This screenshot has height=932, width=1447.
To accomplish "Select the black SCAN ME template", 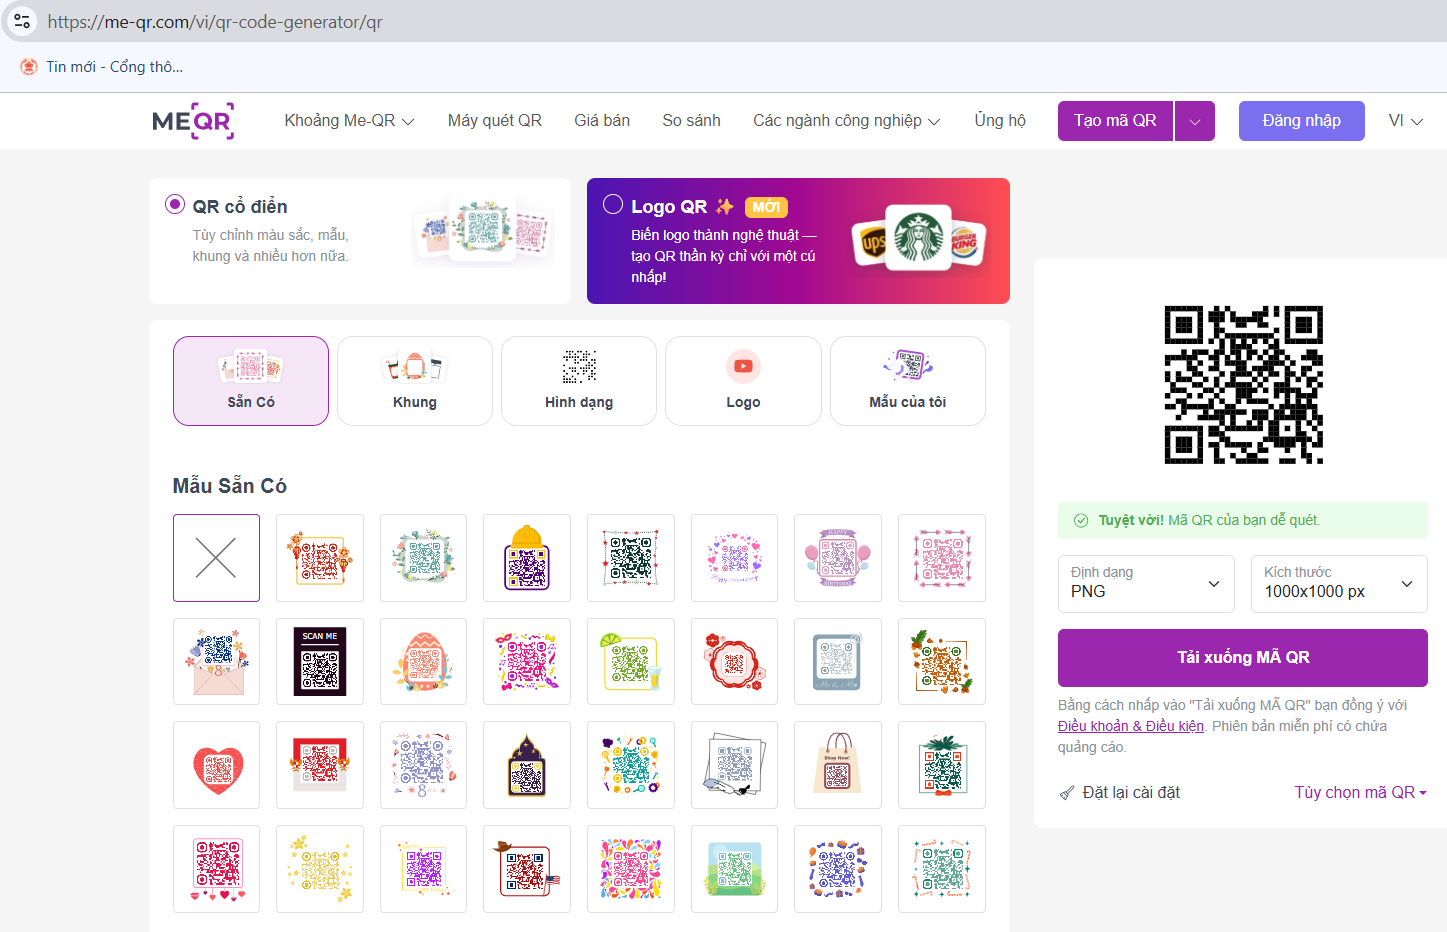I will click(320, 662).
